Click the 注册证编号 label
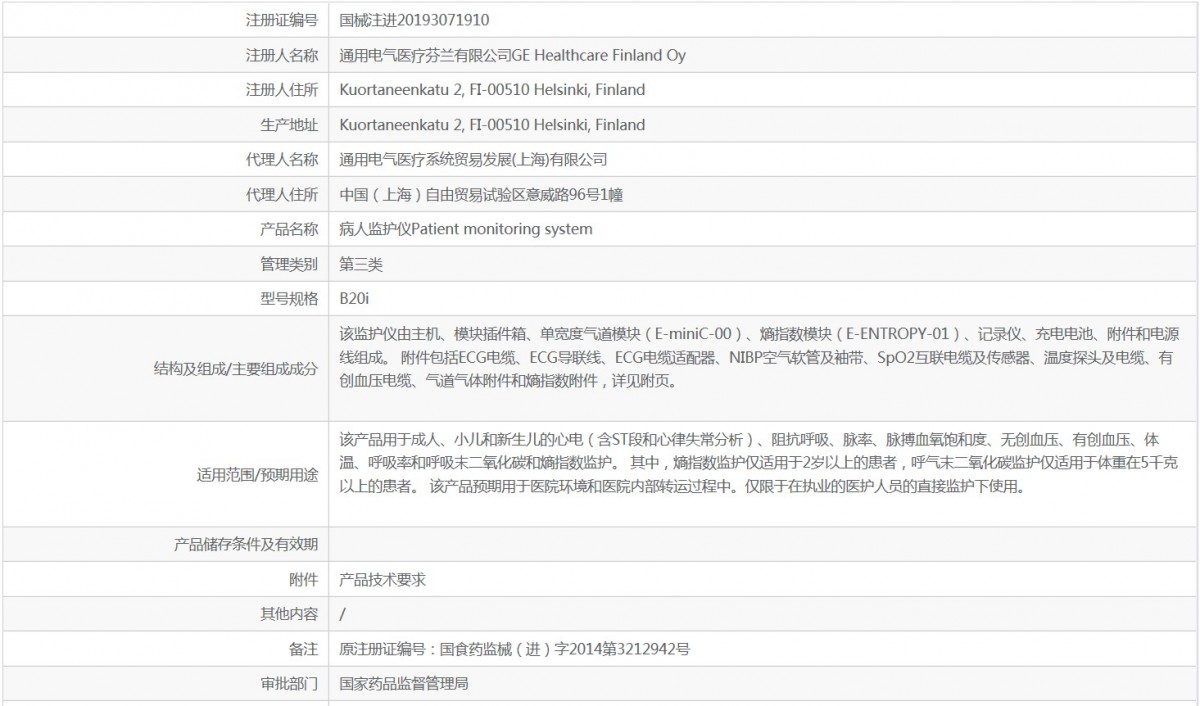 point(281,20)
